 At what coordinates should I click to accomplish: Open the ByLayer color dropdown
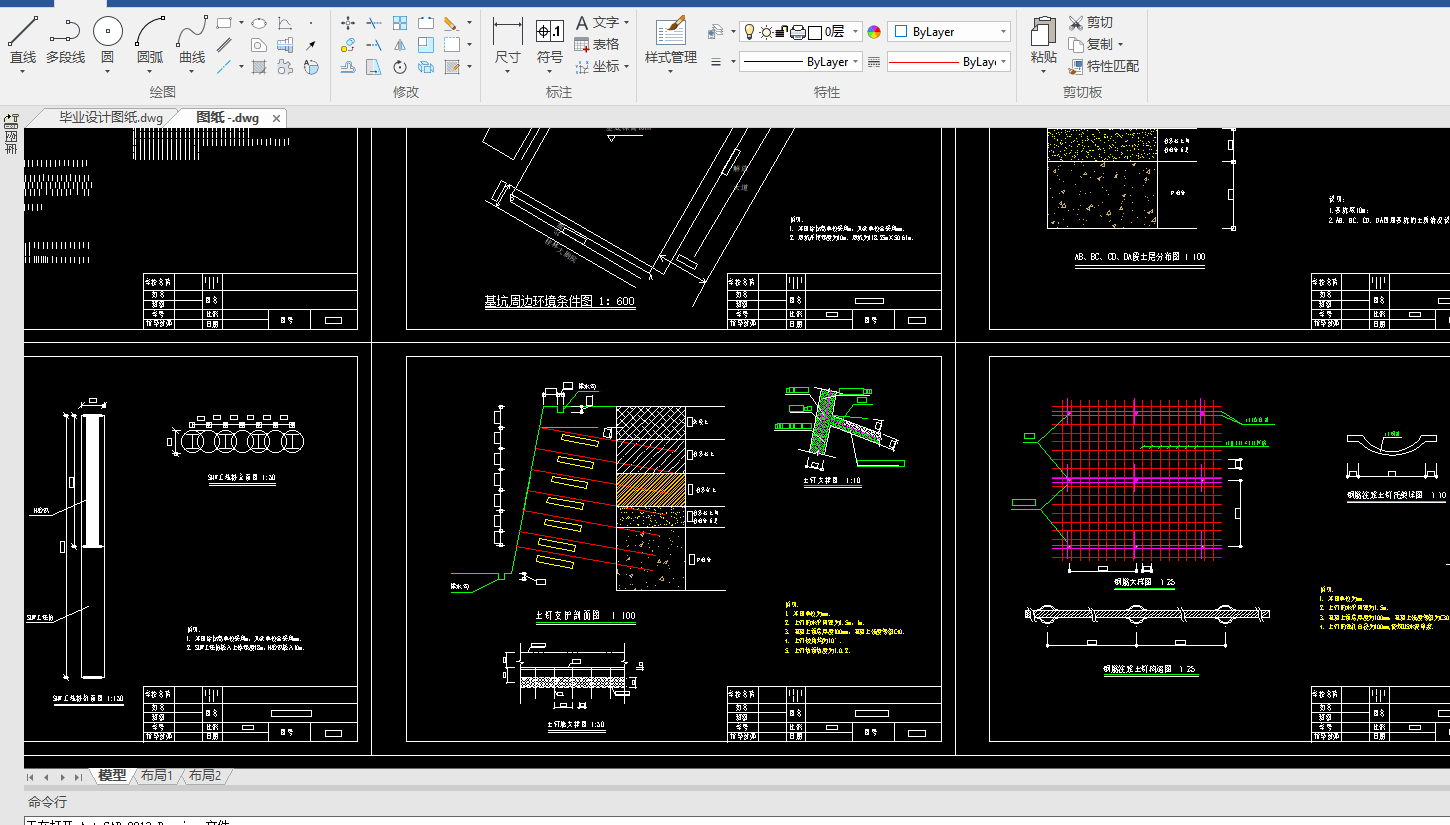[948, 32]
